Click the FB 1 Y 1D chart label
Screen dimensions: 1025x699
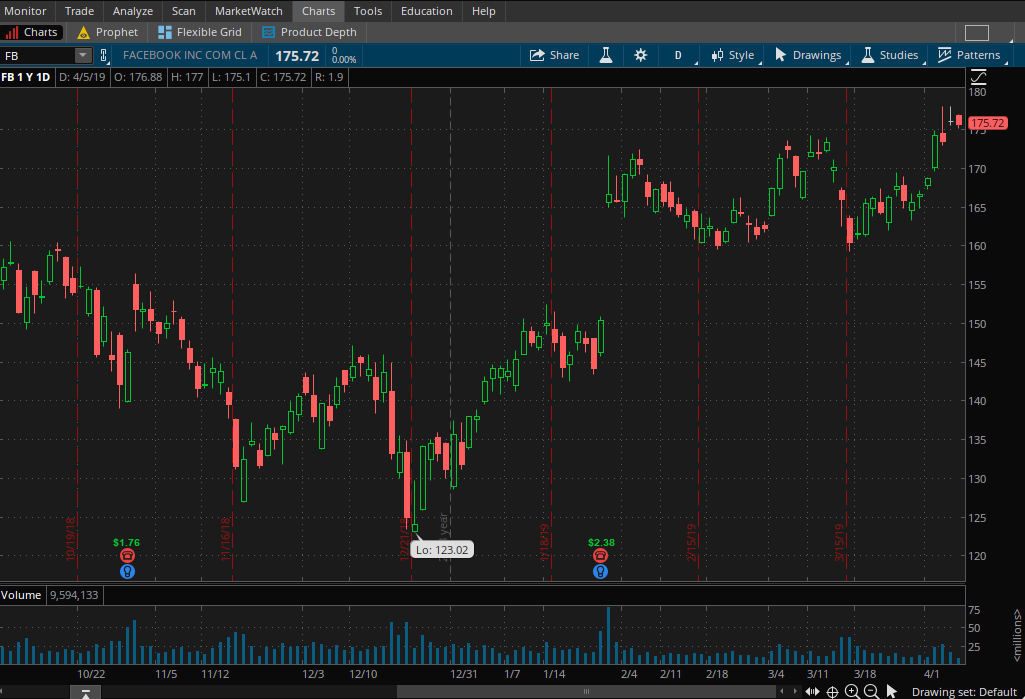point(25,77)
